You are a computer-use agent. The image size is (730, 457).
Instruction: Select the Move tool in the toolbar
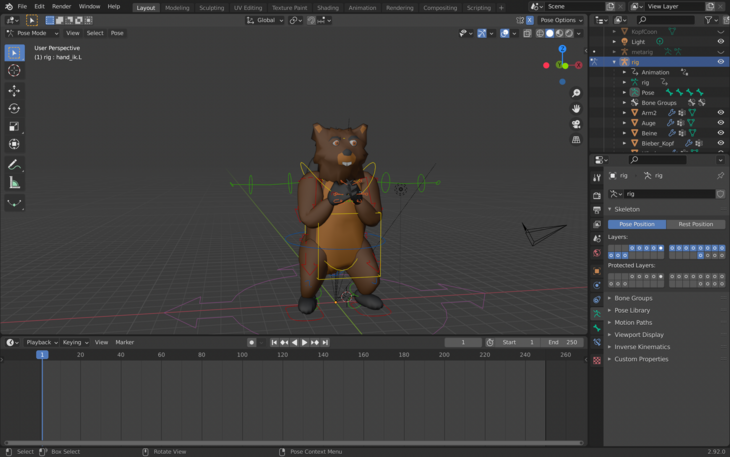14,90
